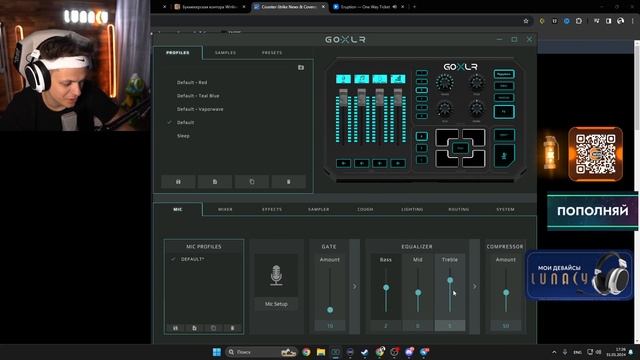Click the Gate Amount value field
This screenshot has height=360, width=640.
pyautogui.click(x=330, y=326)
